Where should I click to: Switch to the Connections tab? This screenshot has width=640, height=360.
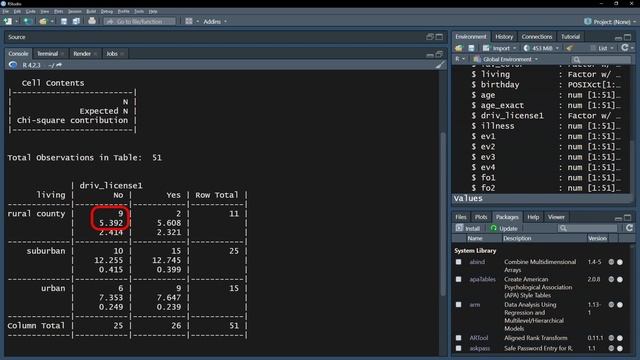point(537,37)
